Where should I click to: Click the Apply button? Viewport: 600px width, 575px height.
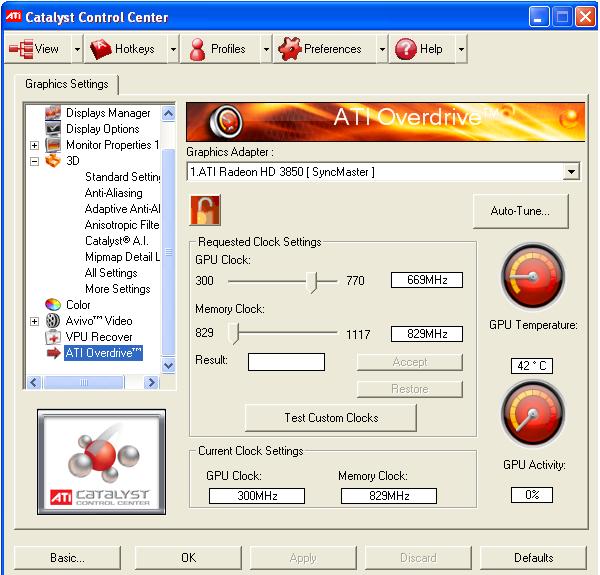(x=303, y=558)
